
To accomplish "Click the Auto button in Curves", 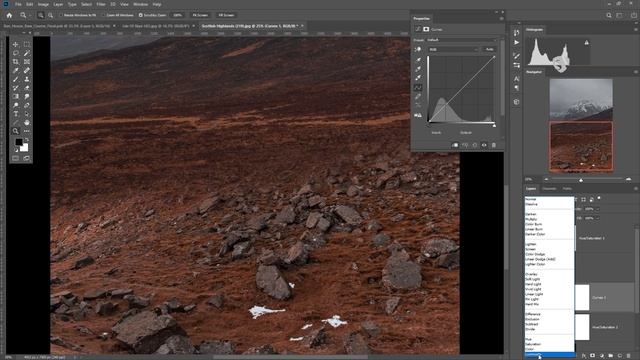I will [489, 49].
